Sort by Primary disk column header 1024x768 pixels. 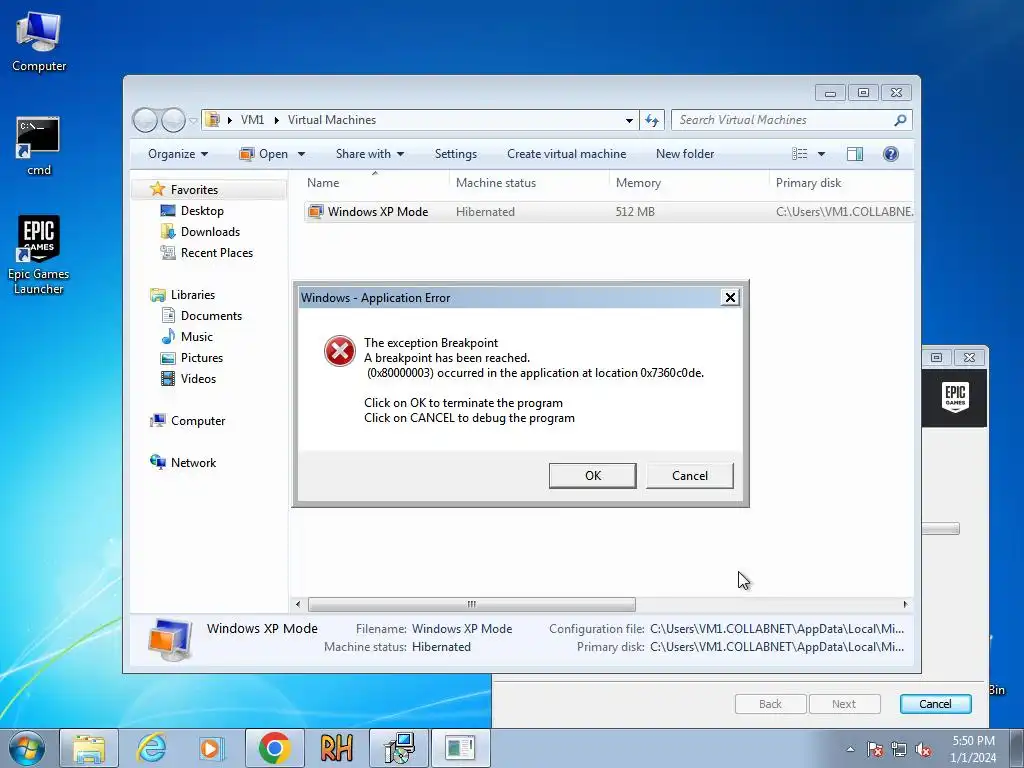(841, 183)
